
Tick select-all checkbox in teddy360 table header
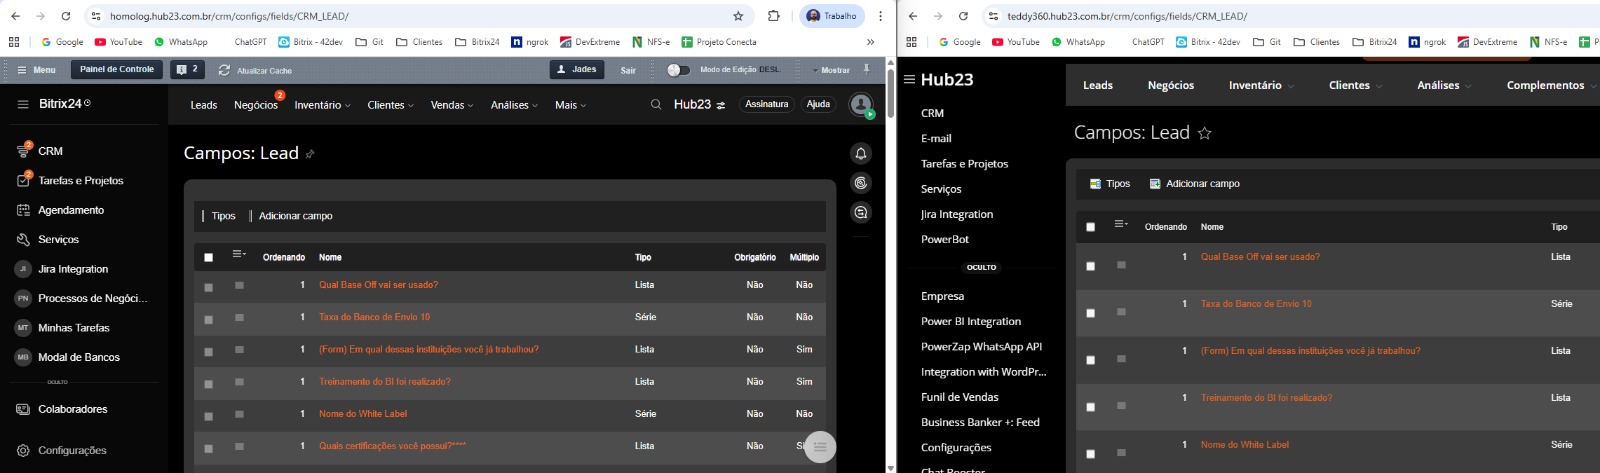pos(1090,227)
